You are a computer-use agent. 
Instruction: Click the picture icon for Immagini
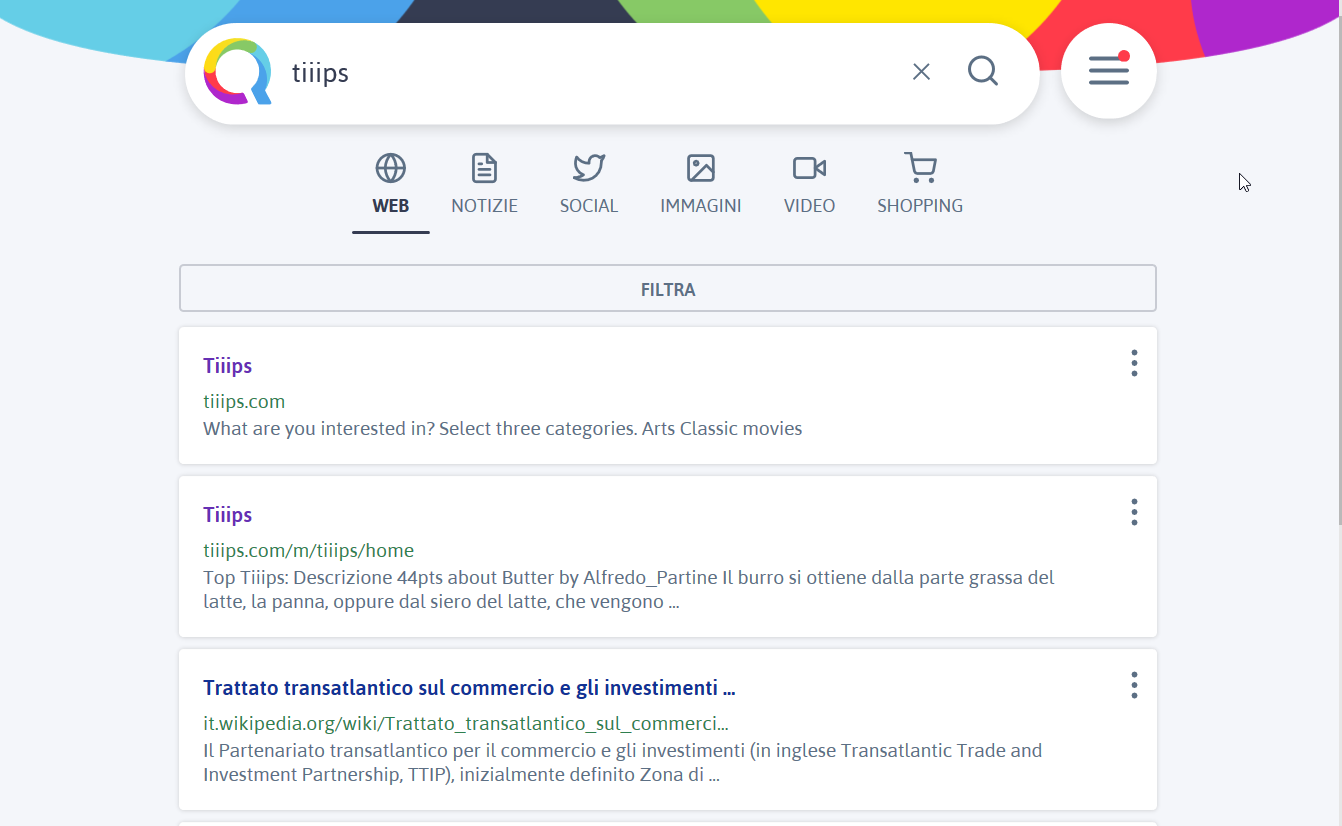(700, 168)
